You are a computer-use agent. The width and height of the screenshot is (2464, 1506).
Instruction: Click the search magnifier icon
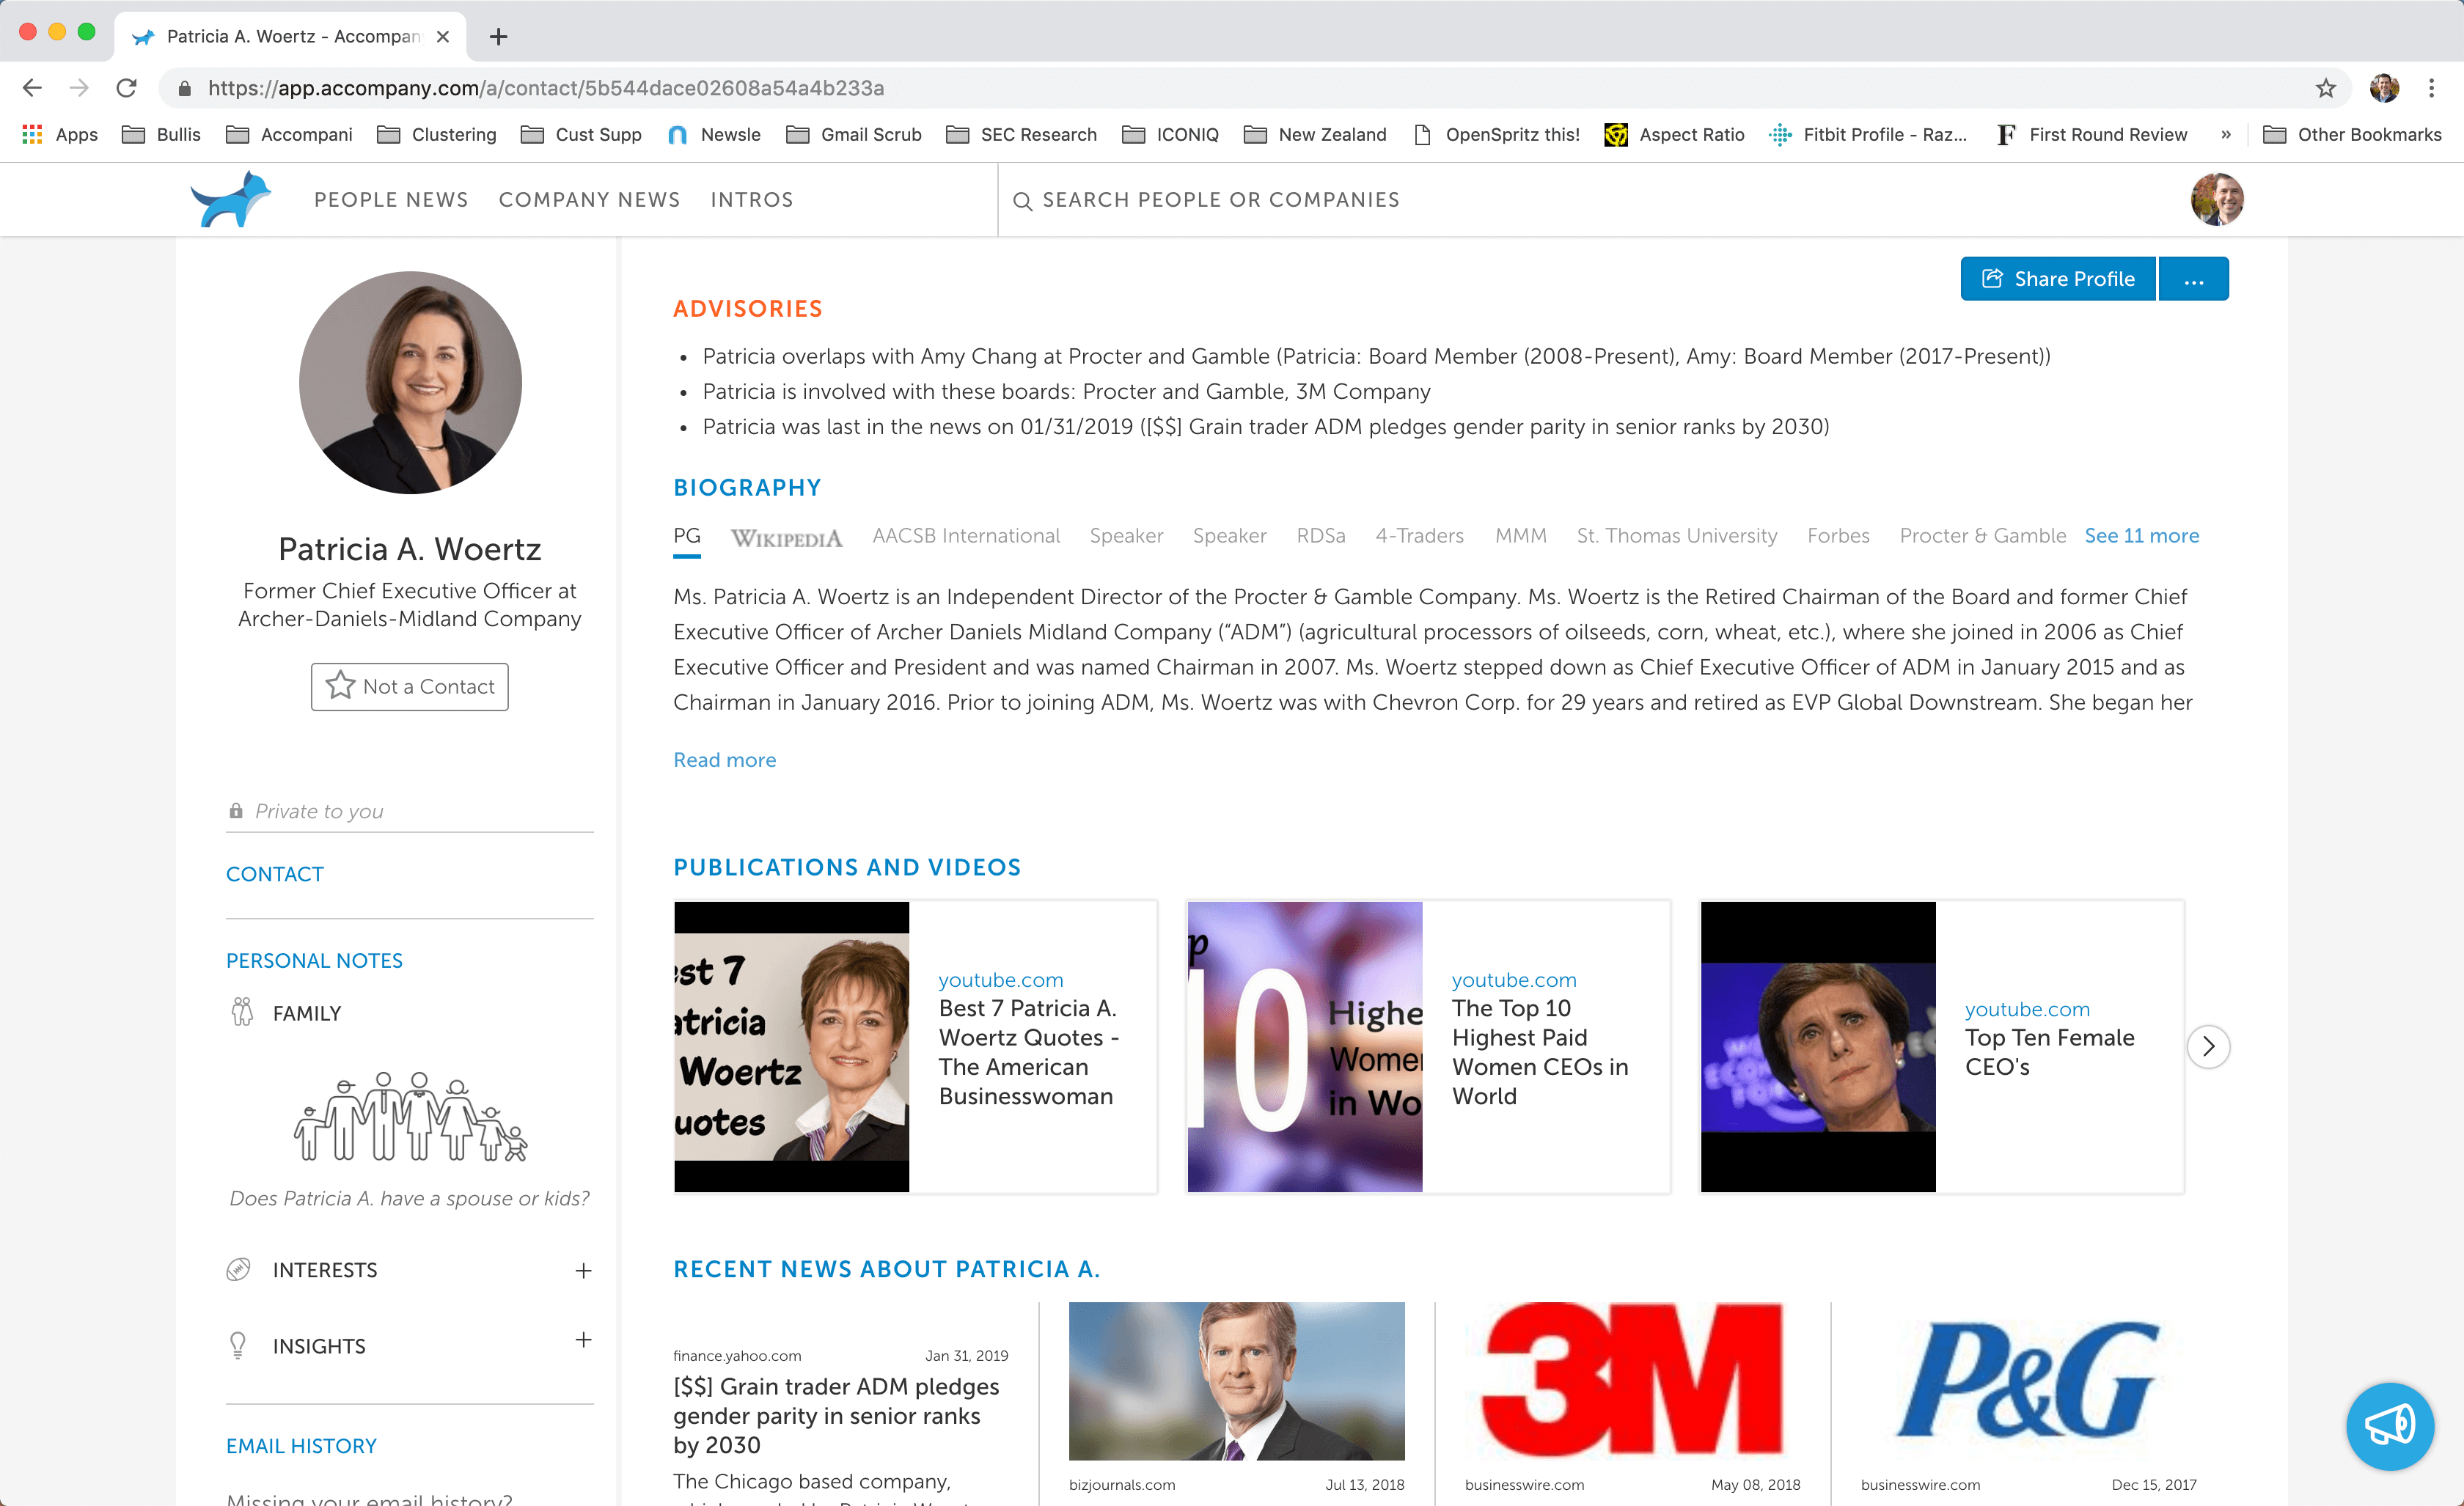[1022, 201]
